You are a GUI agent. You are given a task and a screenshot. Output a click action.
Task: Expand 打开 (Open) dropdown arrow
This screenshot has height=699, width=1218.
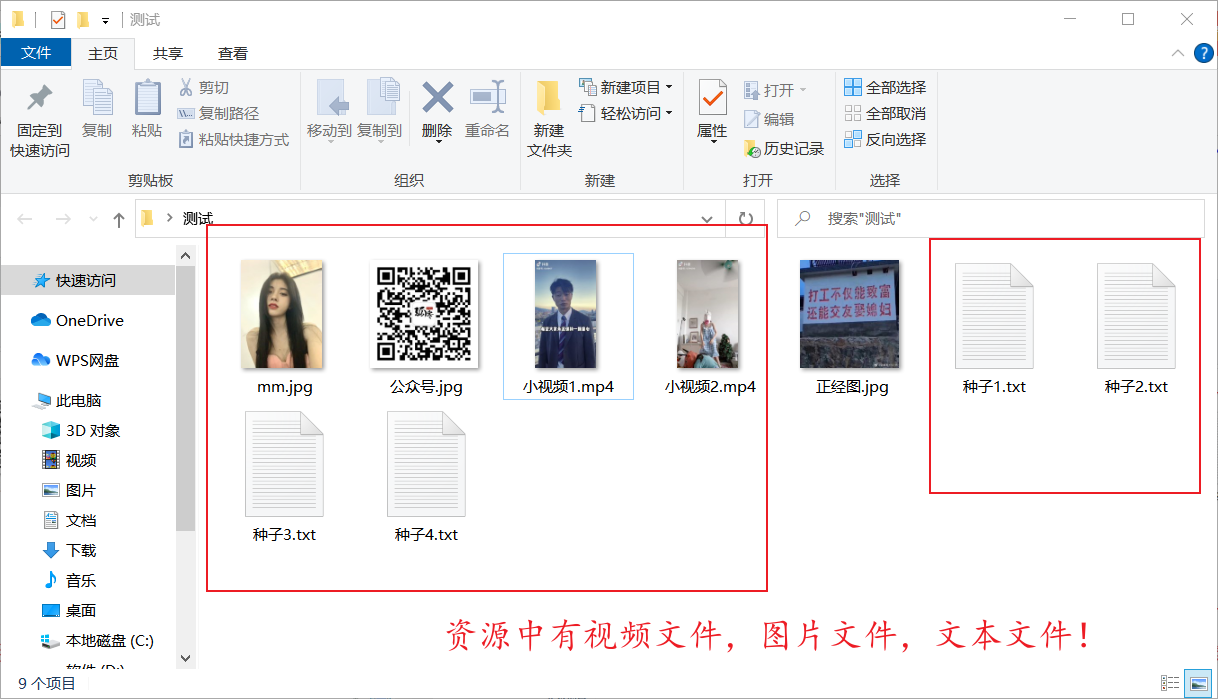click(x=803, y=90)
